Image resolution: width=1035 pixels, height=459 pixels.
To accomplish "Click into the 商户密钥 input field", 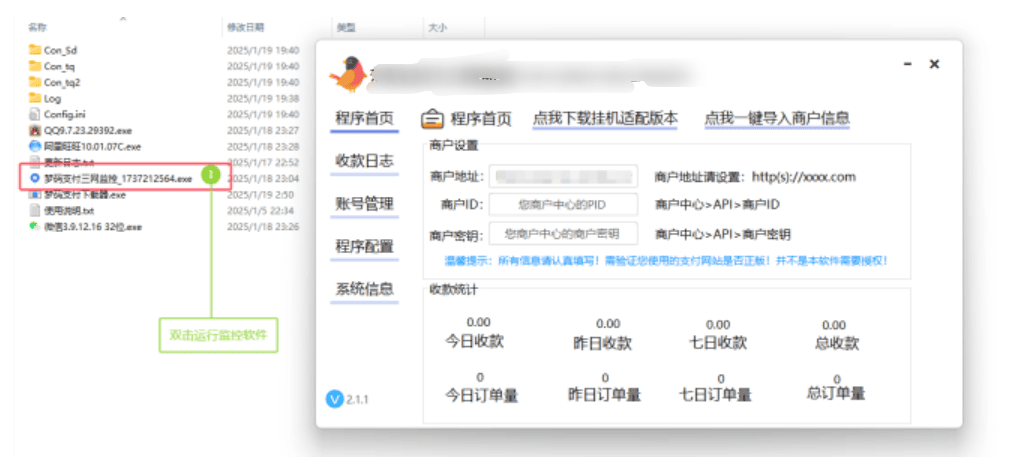I will [563, 234].
